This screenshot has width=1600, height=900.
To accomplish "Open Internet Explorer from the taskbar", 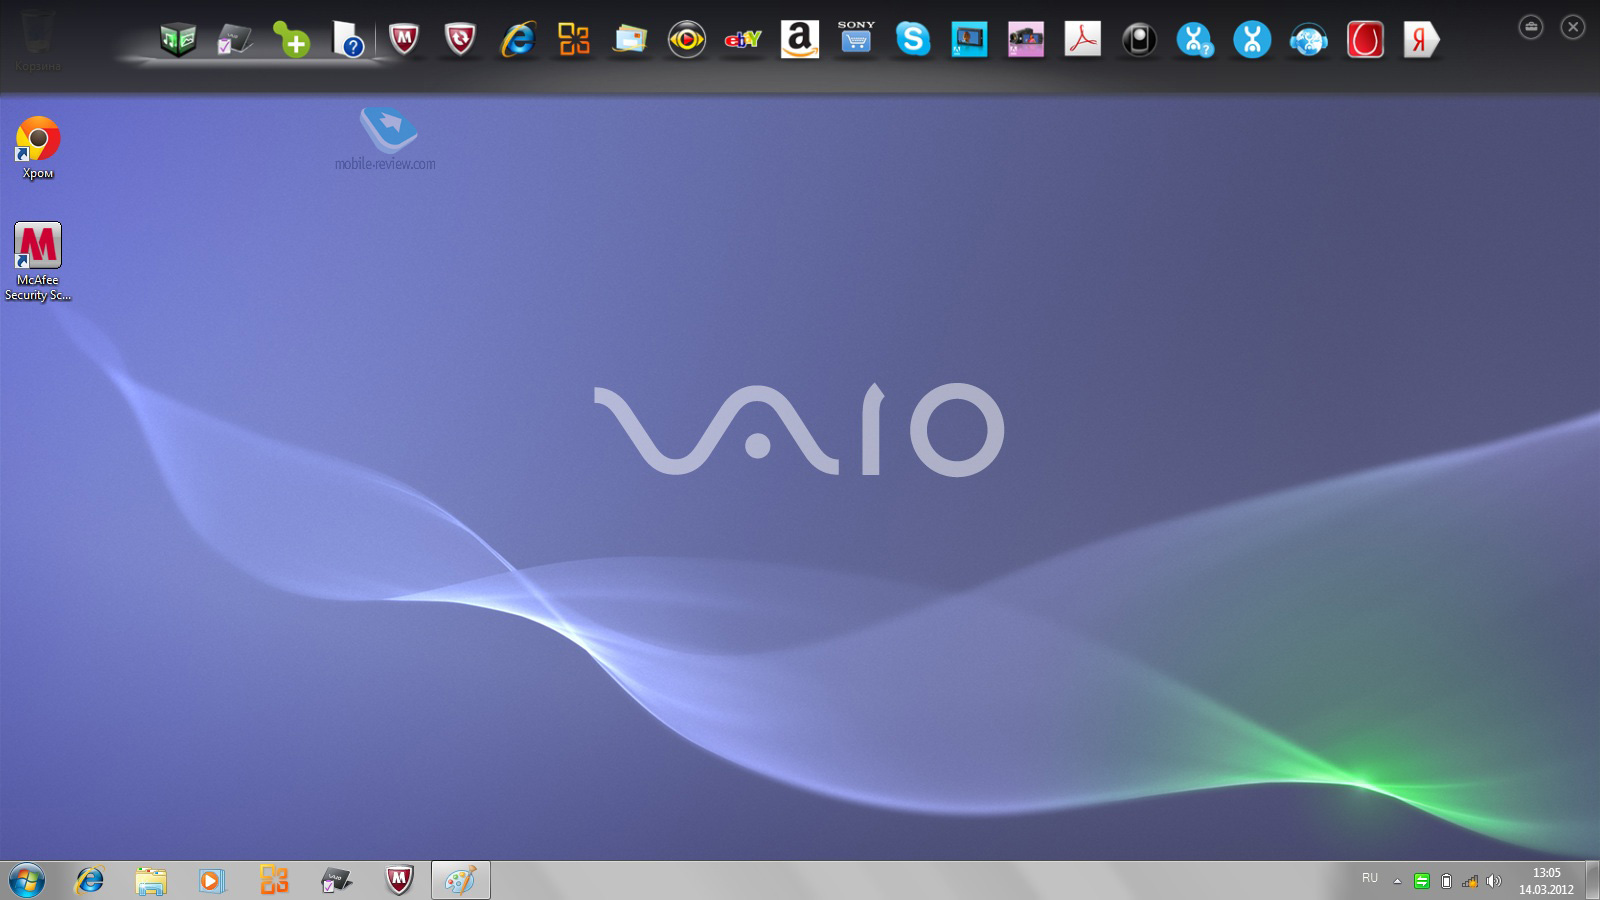I will click(90, 880).
